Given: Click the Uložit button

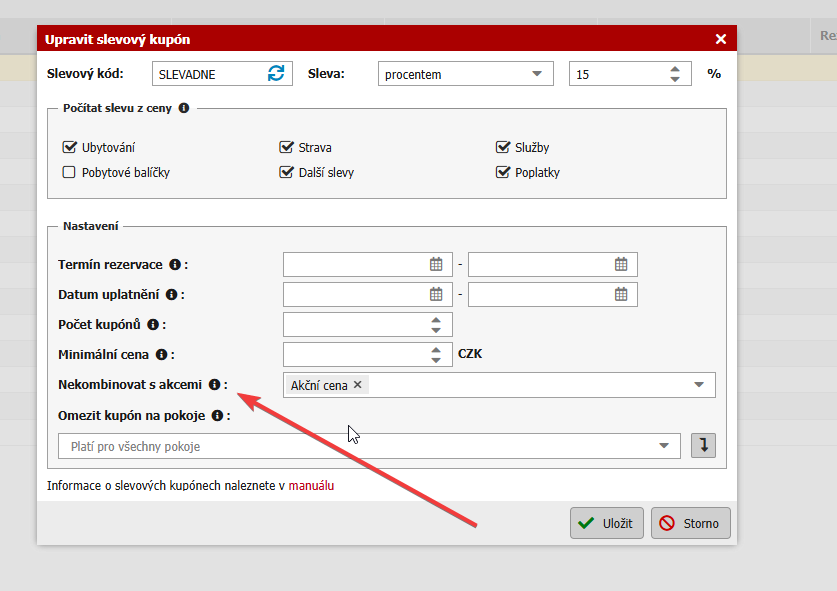Looking at the screenshot, I should pyautogui.click(x=607, y=523).
